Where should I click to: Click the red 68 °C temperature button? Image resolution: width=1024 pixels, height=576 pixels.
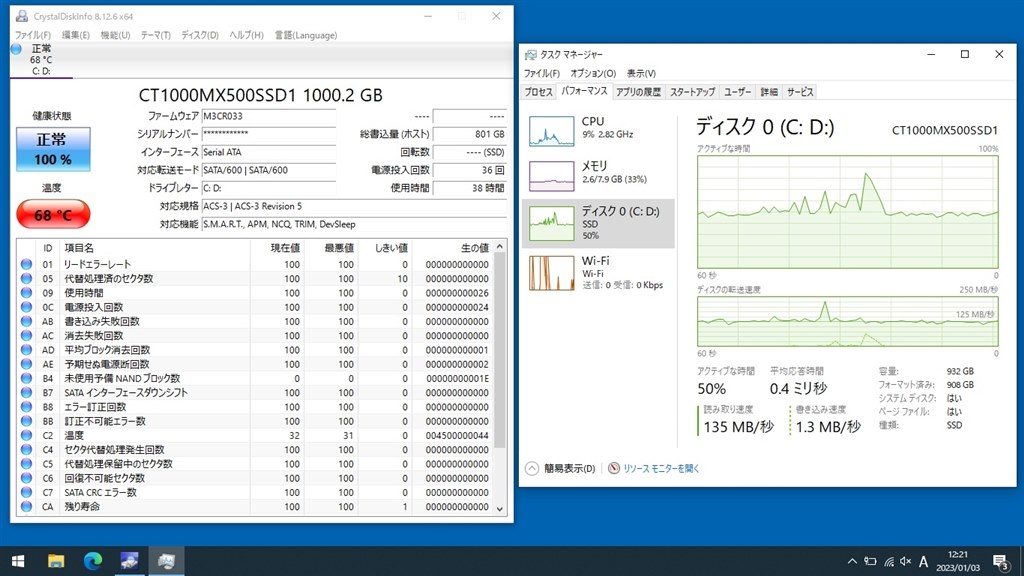pos(53,215)
